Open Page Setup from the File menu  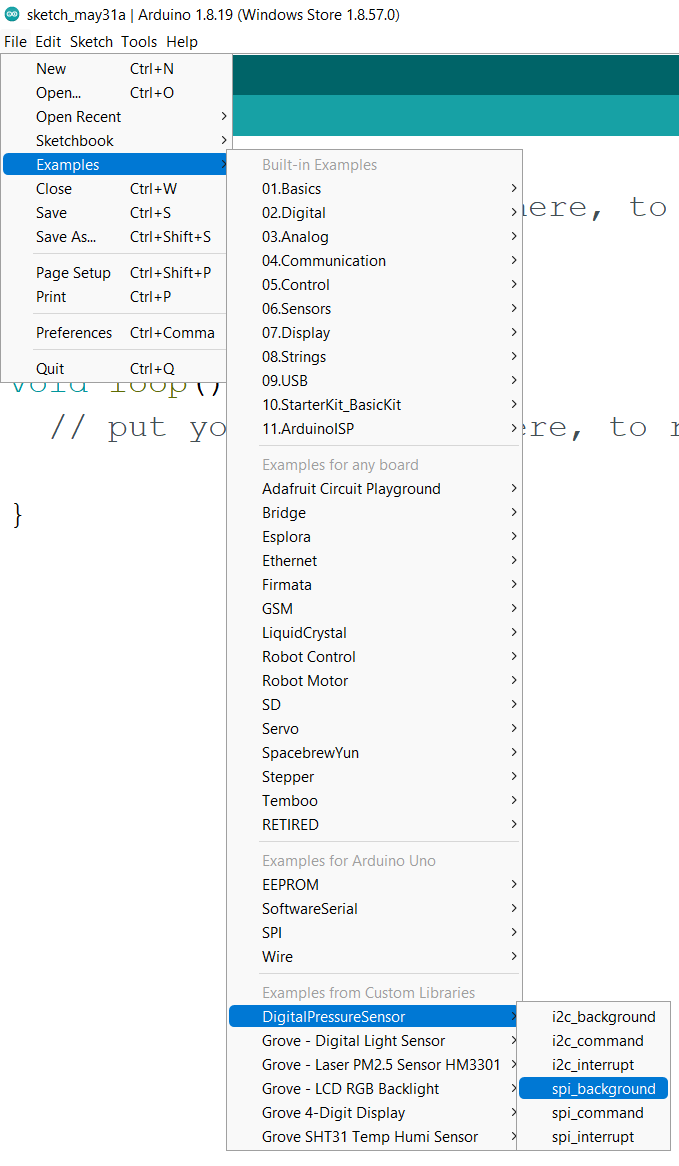click(117, 273)
